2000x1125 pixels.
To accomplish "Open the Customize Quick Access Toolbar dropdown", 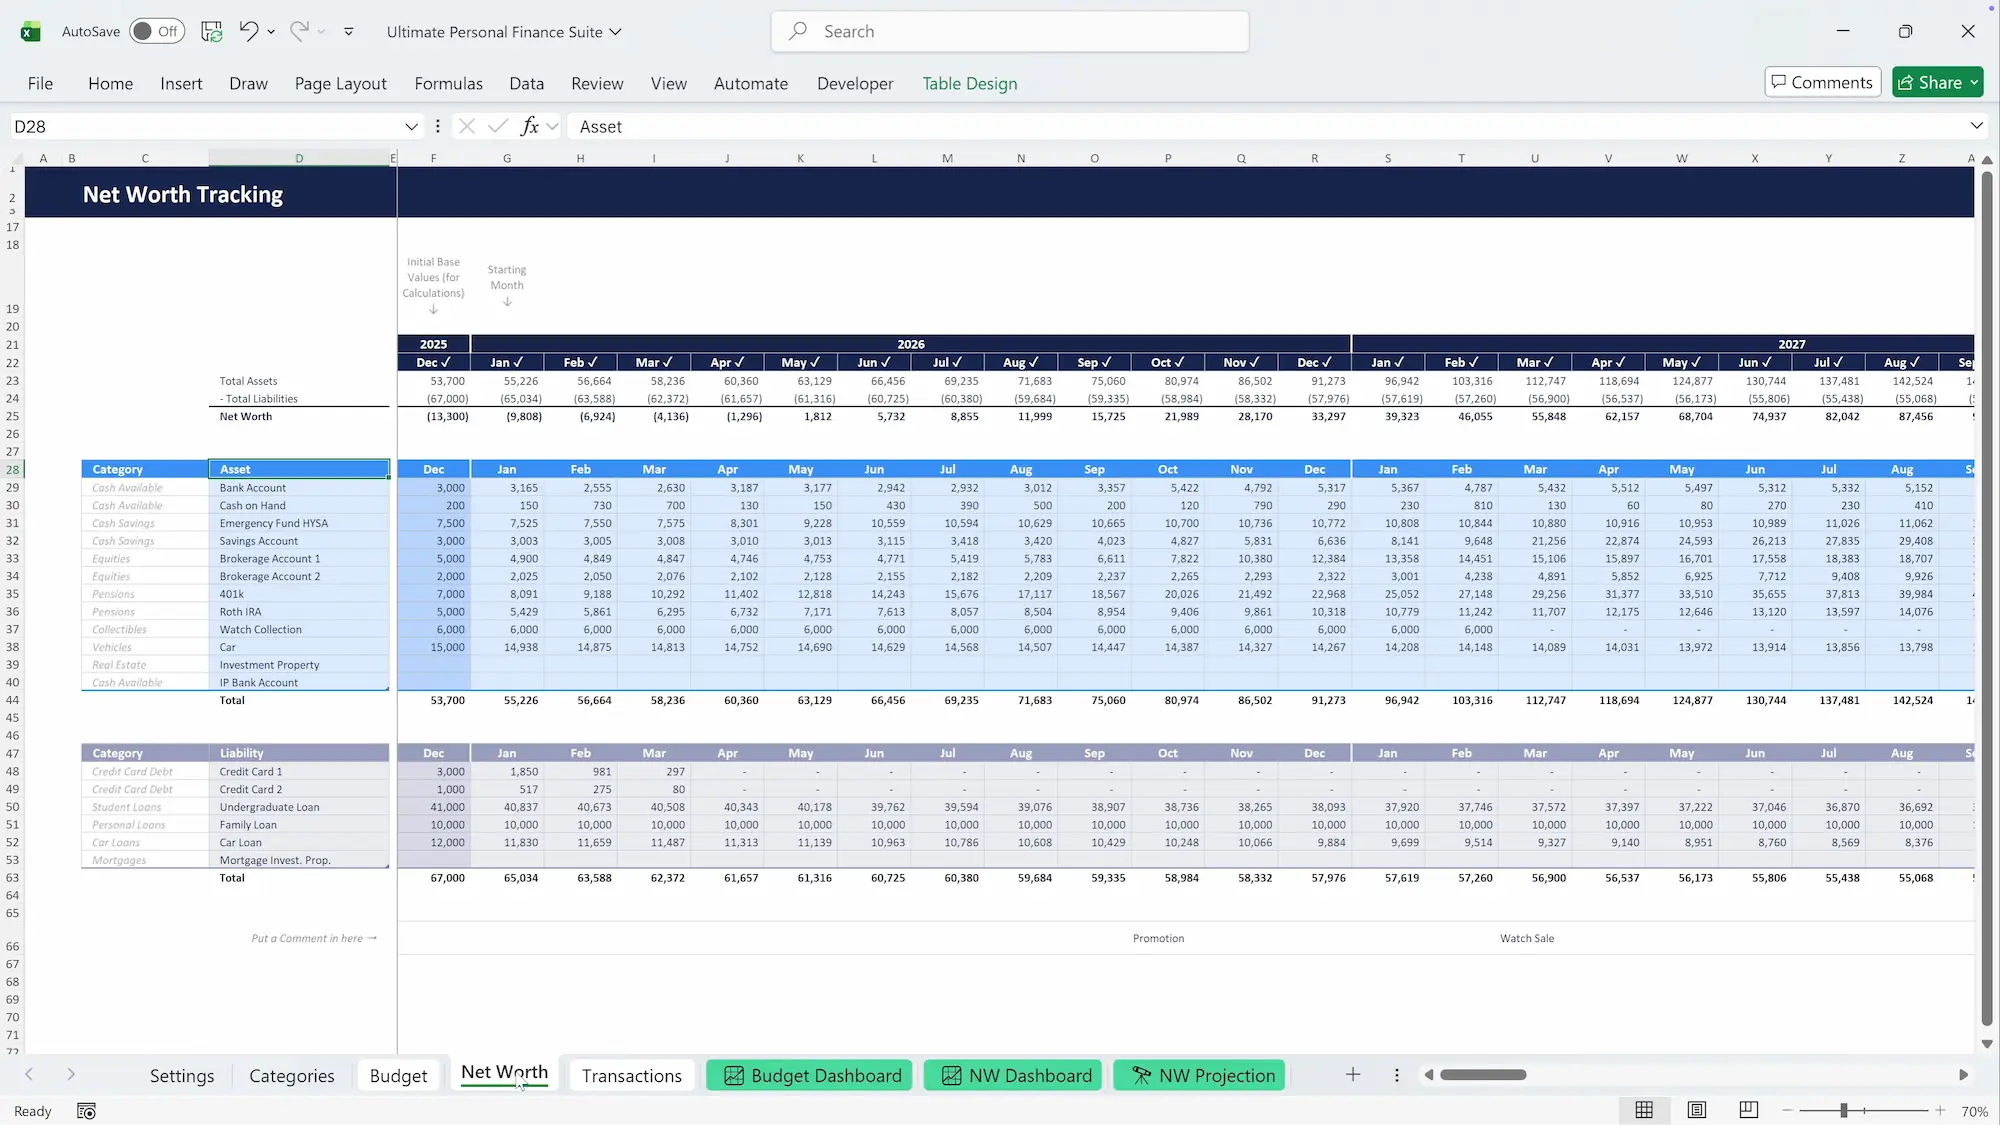I will pos(348,31).
